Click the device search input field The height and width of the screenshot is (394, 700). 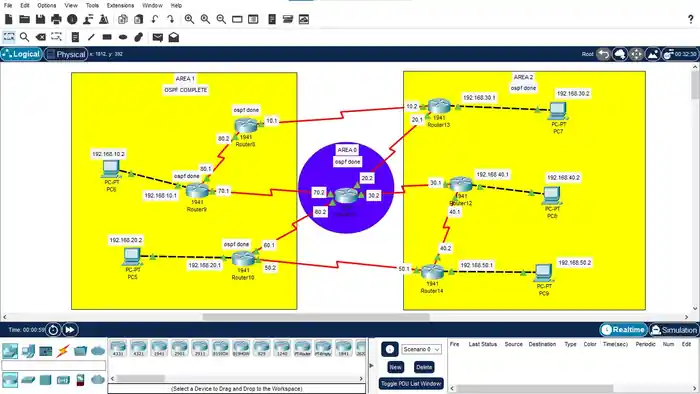(x=54, y=366)
